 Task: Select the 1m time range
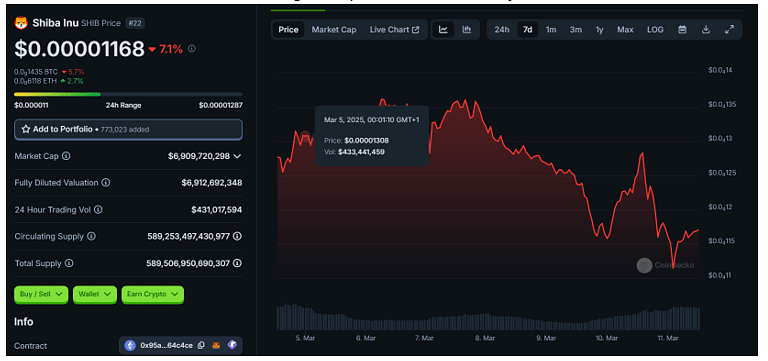pos(551,29)
